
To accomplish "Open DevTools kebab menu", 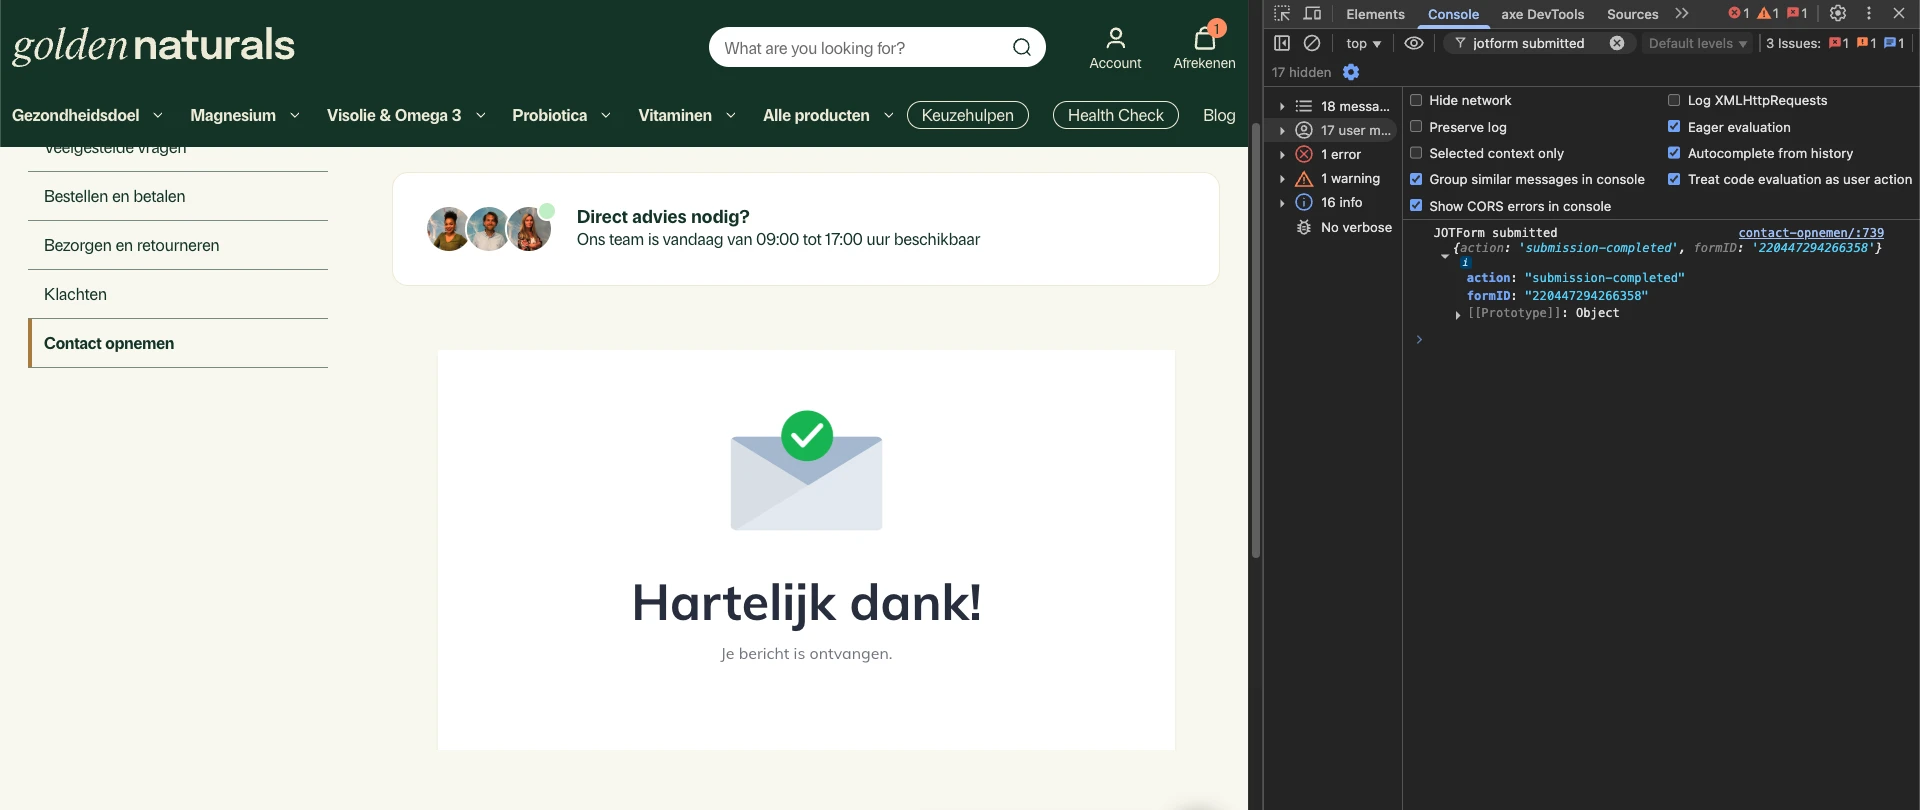I will [x=1869, y=13].
